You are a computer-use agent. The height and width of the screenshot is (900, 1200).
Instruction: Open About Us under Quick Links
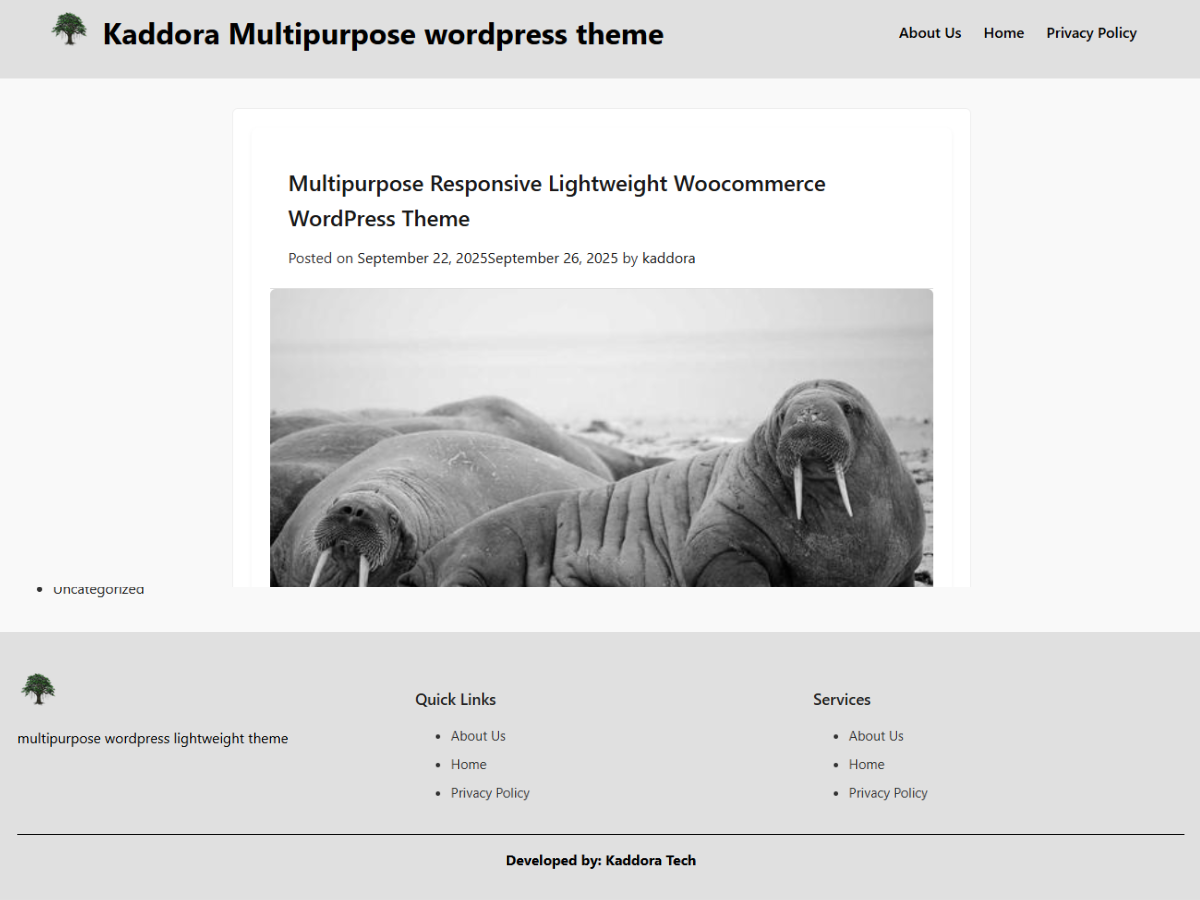[478, 735]
